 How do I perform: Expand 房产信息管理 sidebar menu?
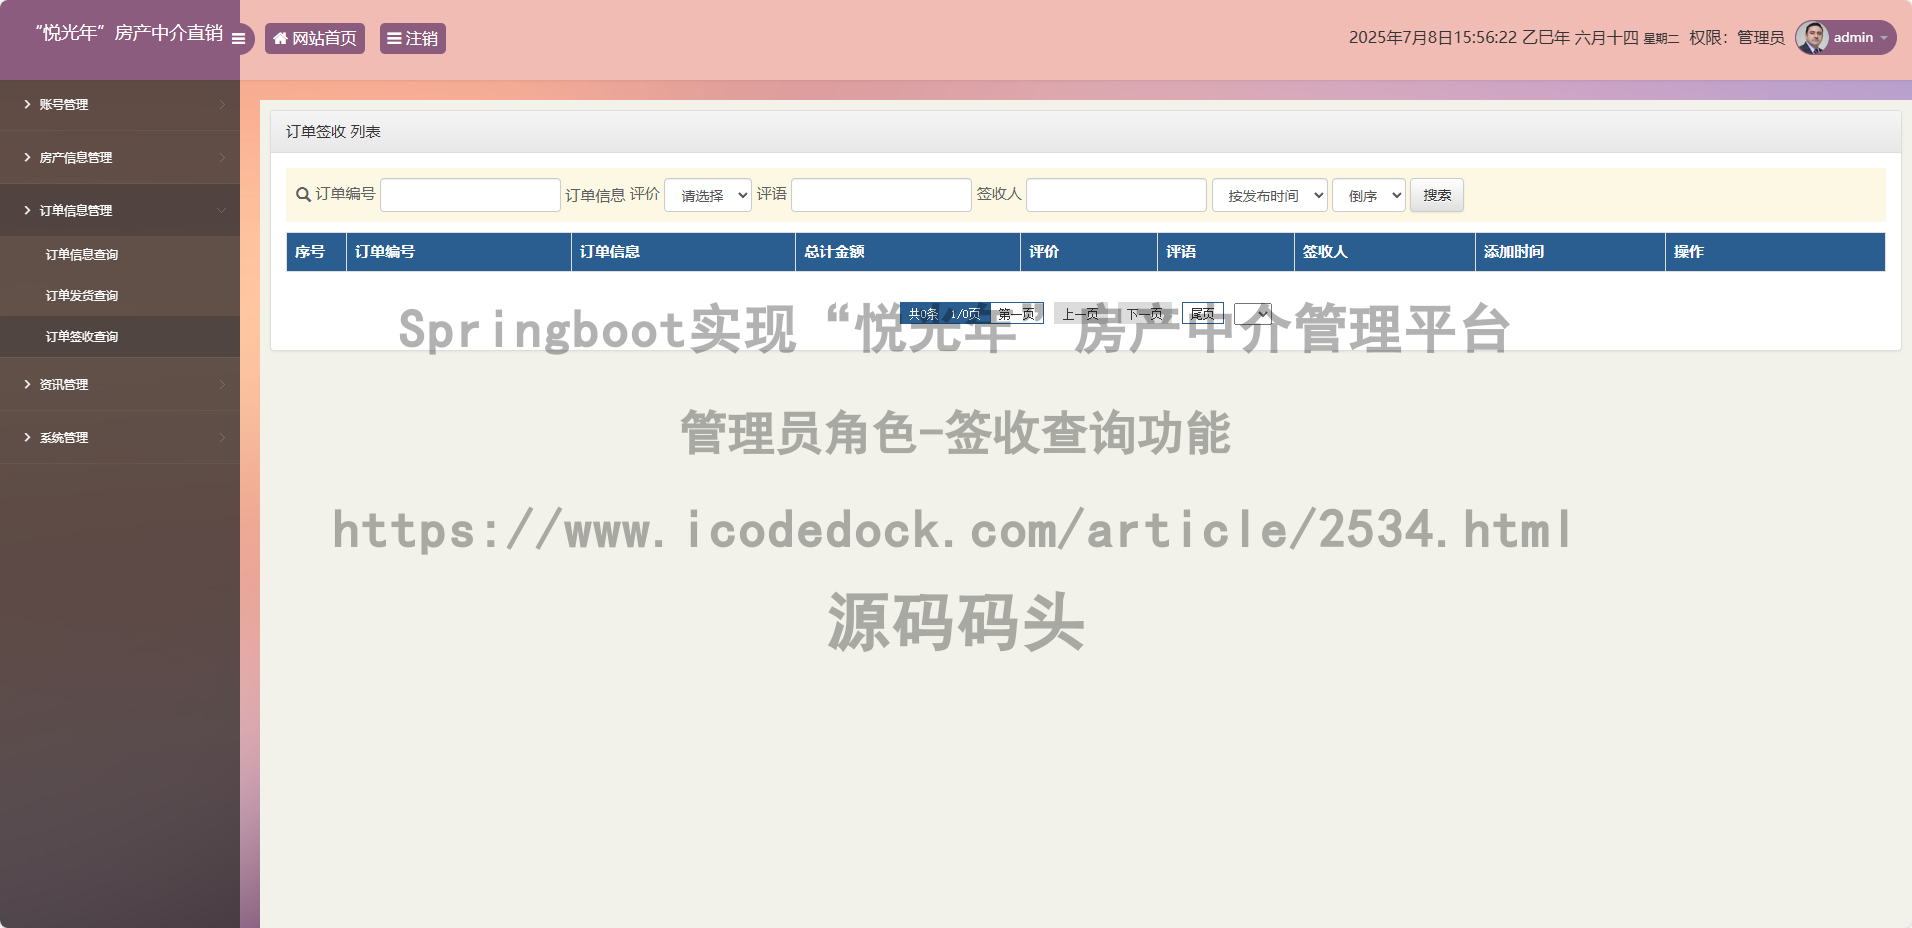[x=120, y=157]
